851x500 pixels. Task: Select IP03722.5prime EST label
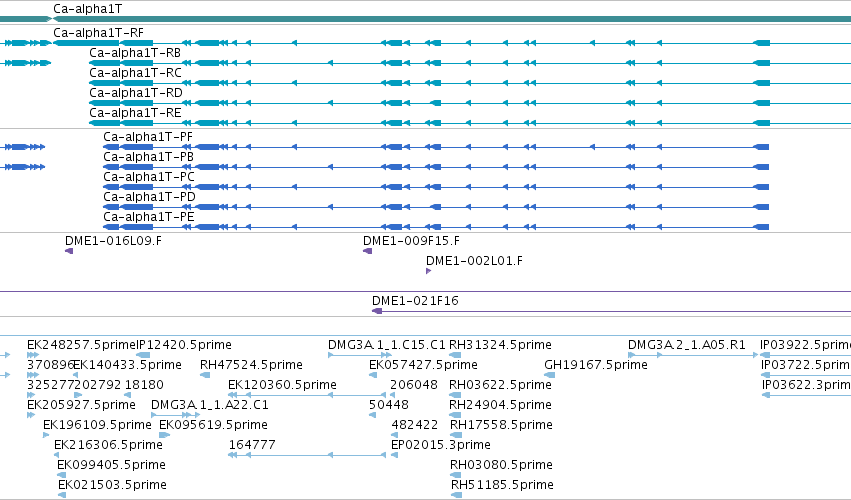point(806,365)
